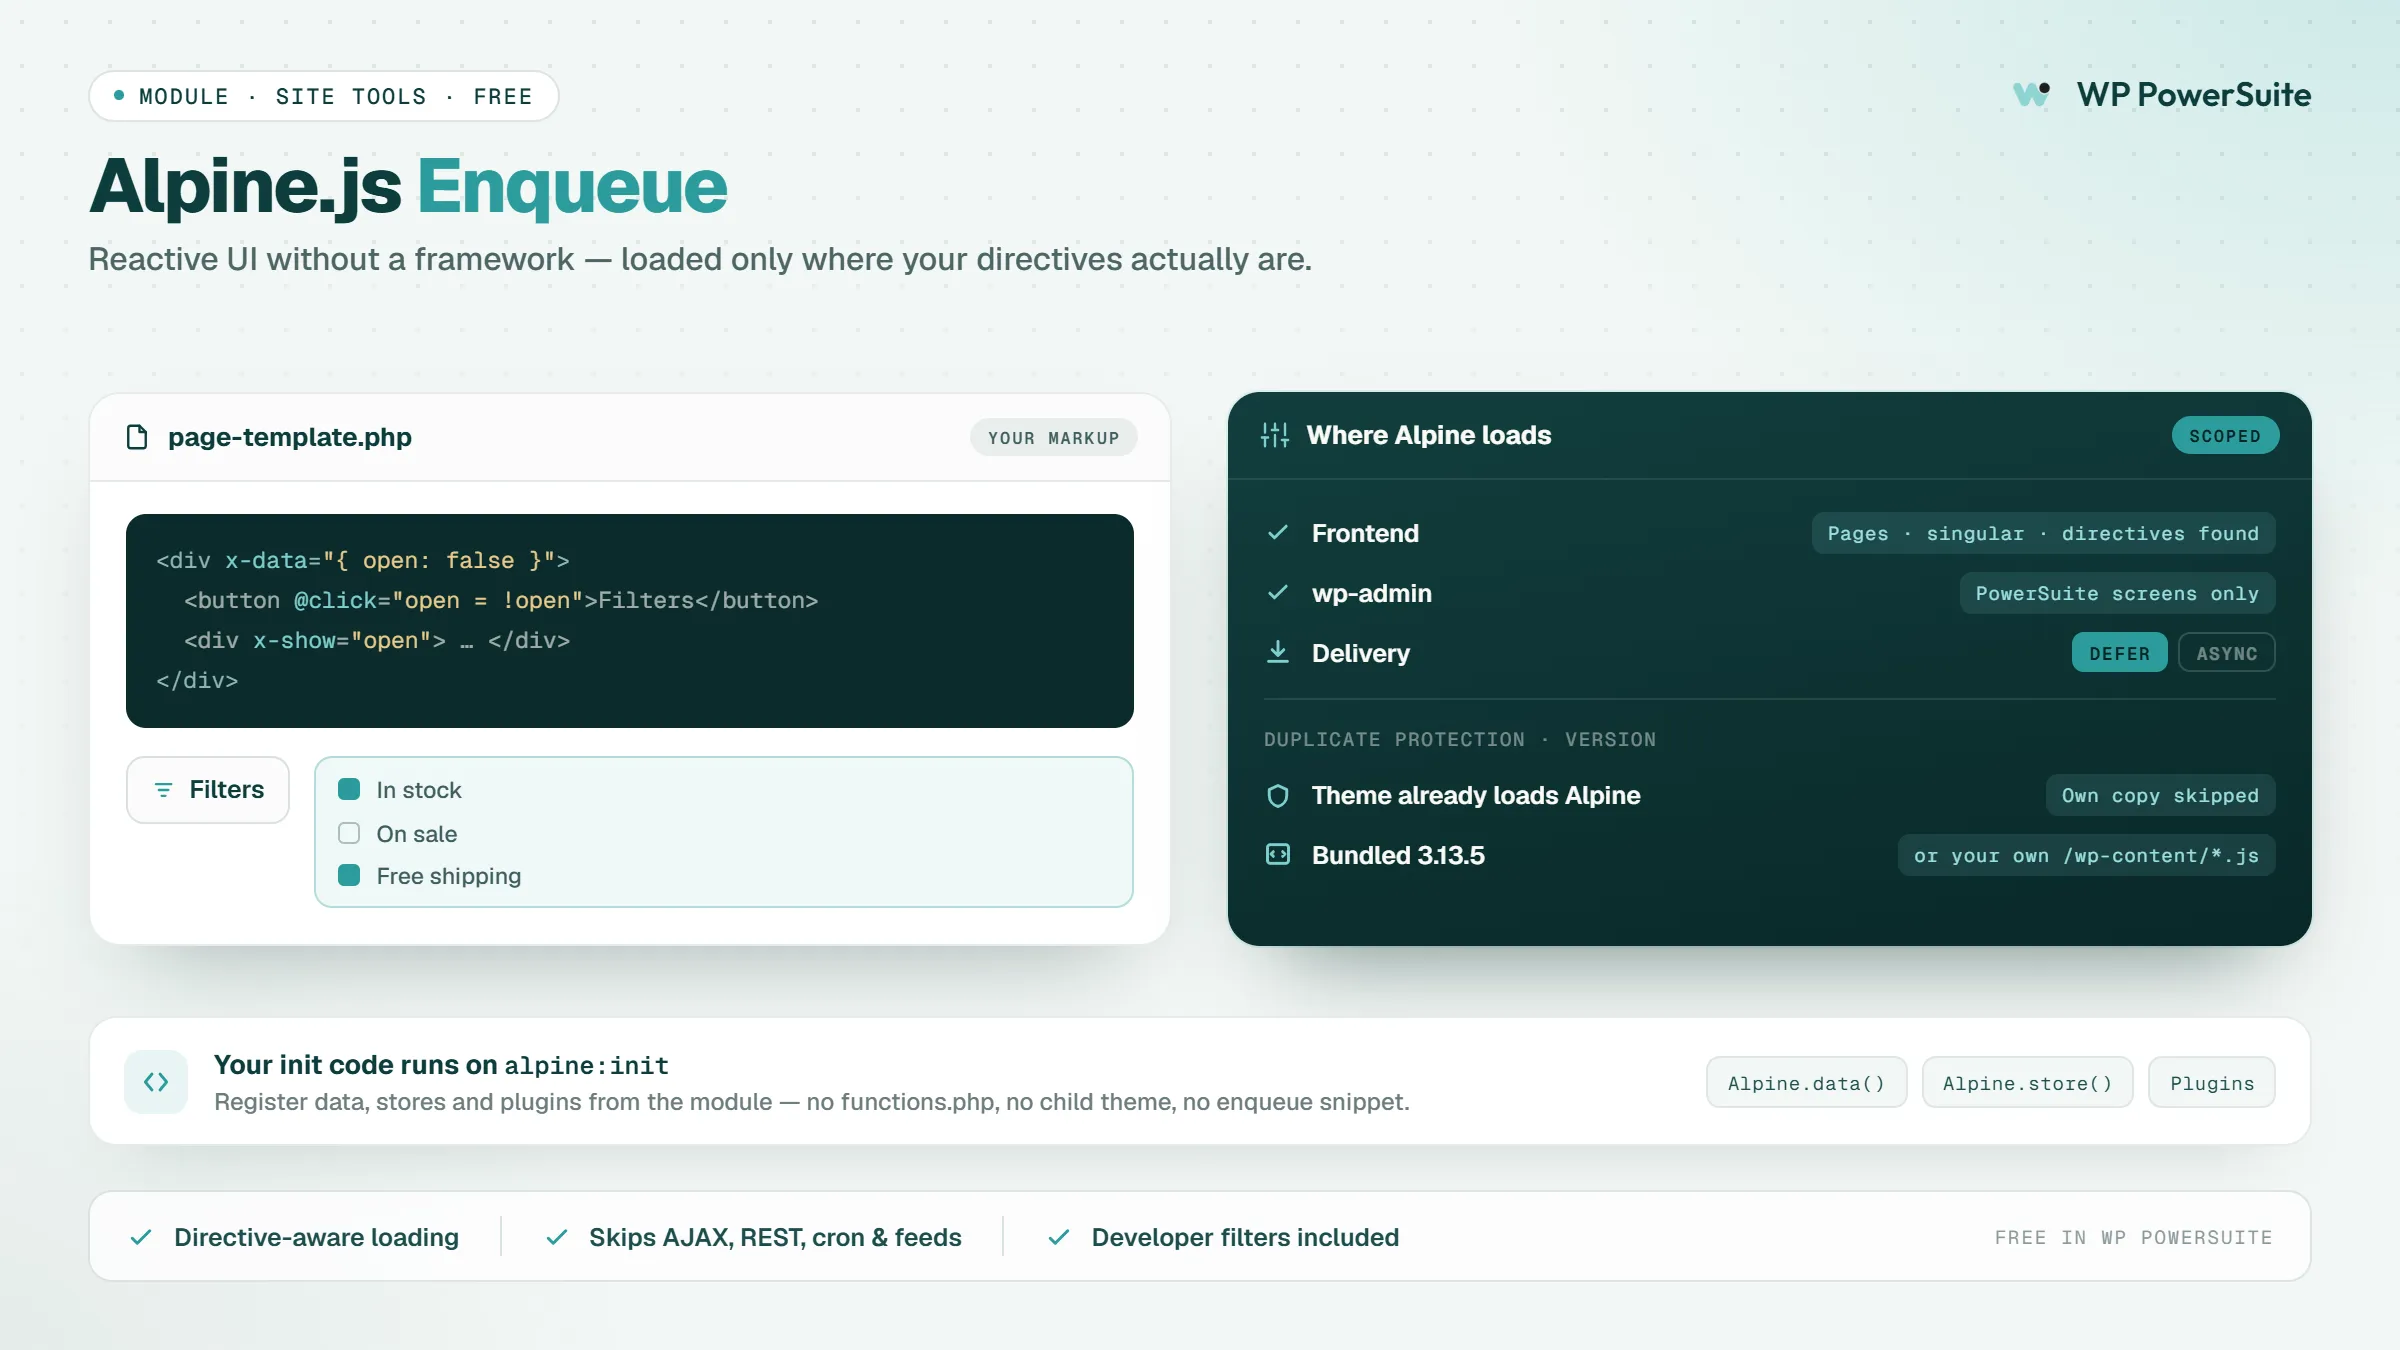Click the checkmark beside Directive-aware loading
The image size is (2400, 1350).
click(x=141, y=1237)
